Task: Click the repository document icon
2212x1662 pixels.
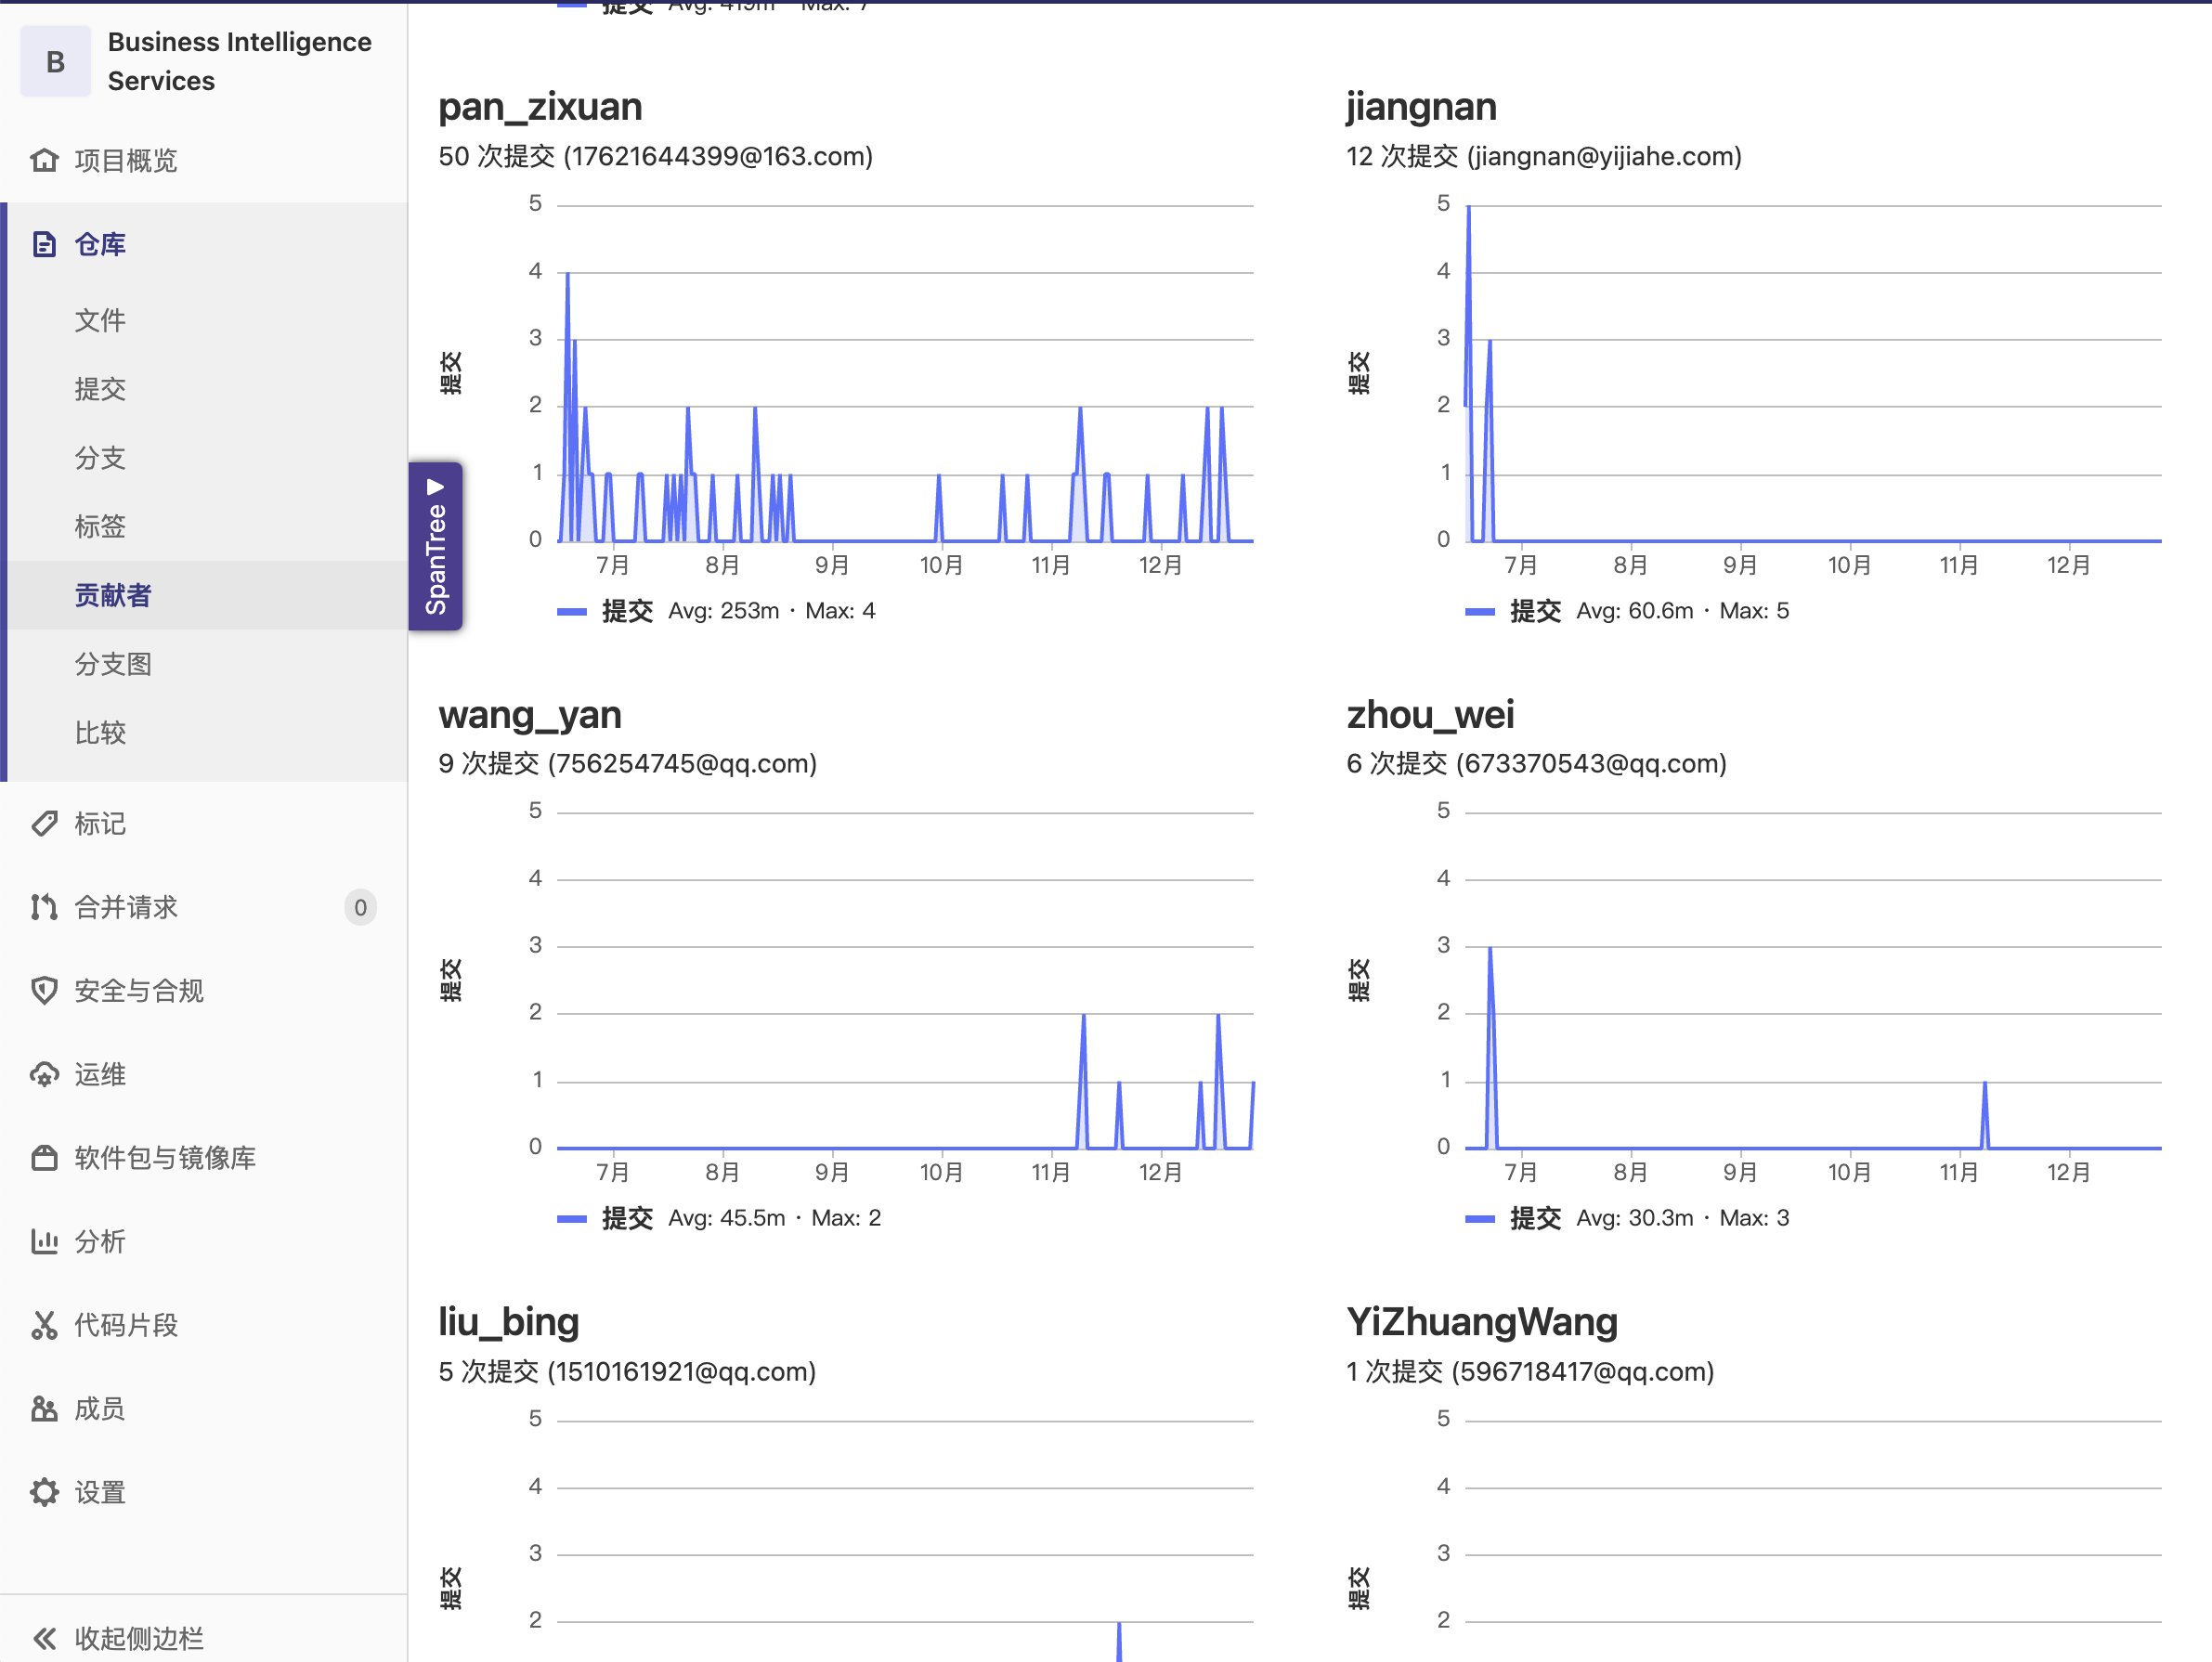Action: click(x=44, y=244)
